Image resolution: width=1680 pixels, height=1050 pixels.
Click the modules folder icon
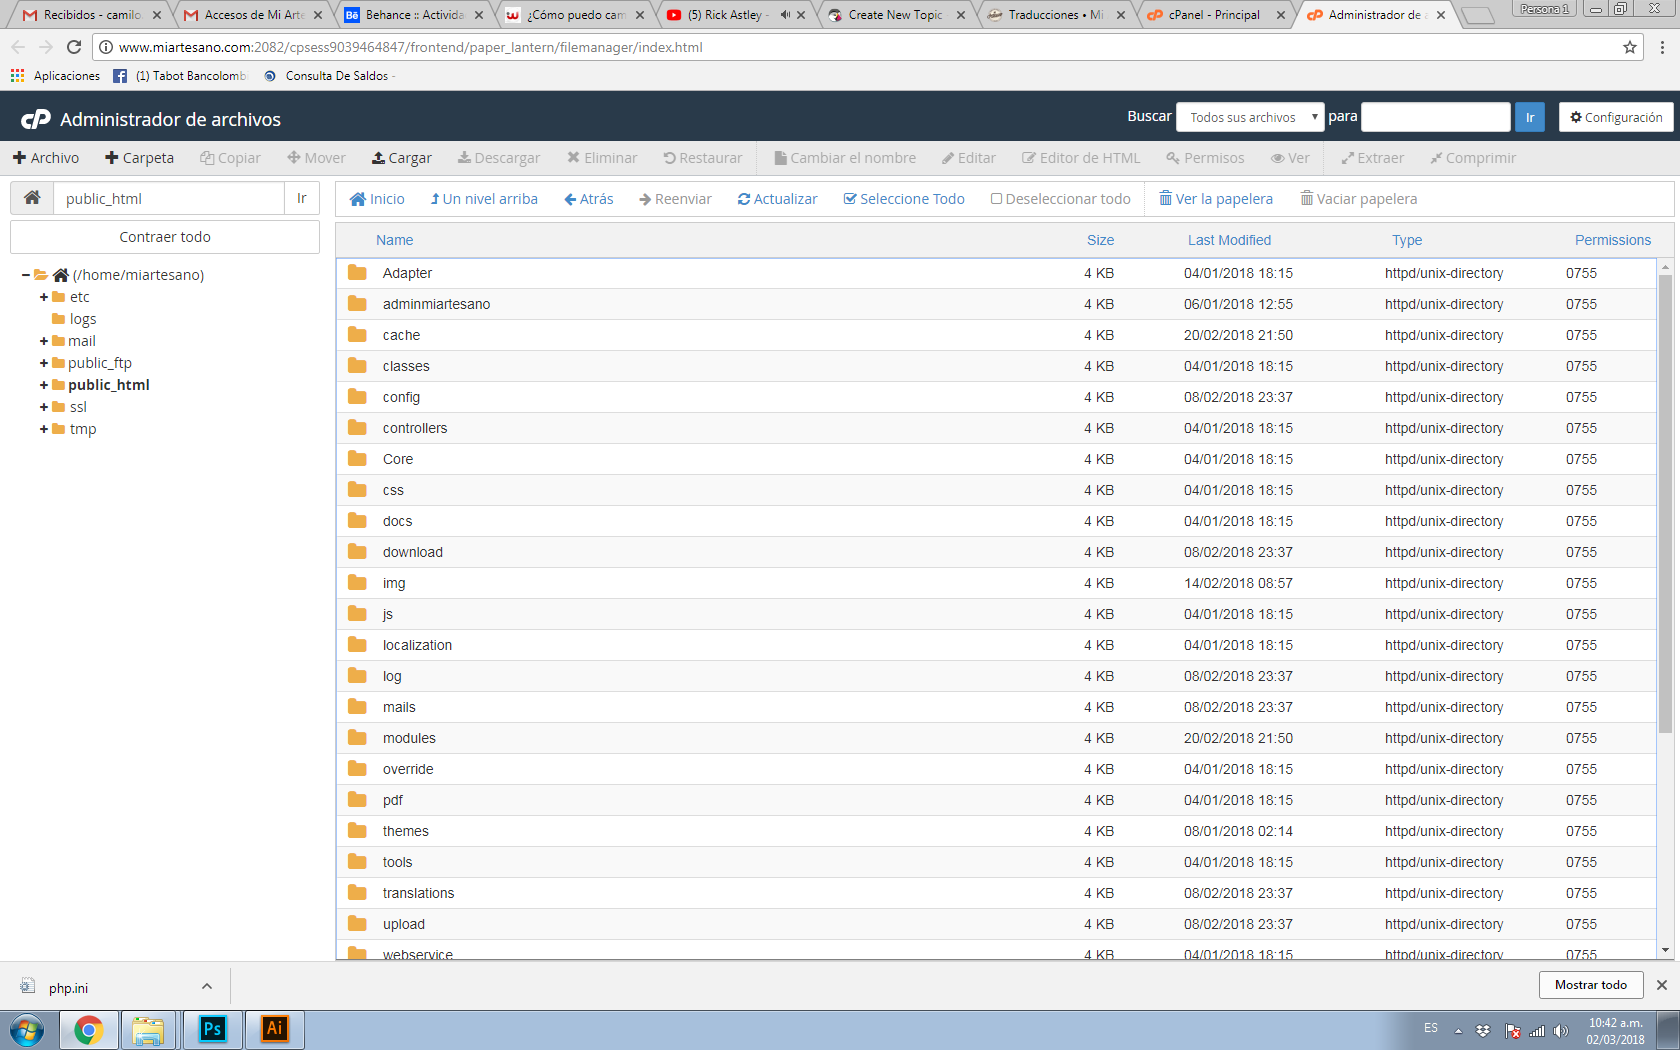point(357,738)
